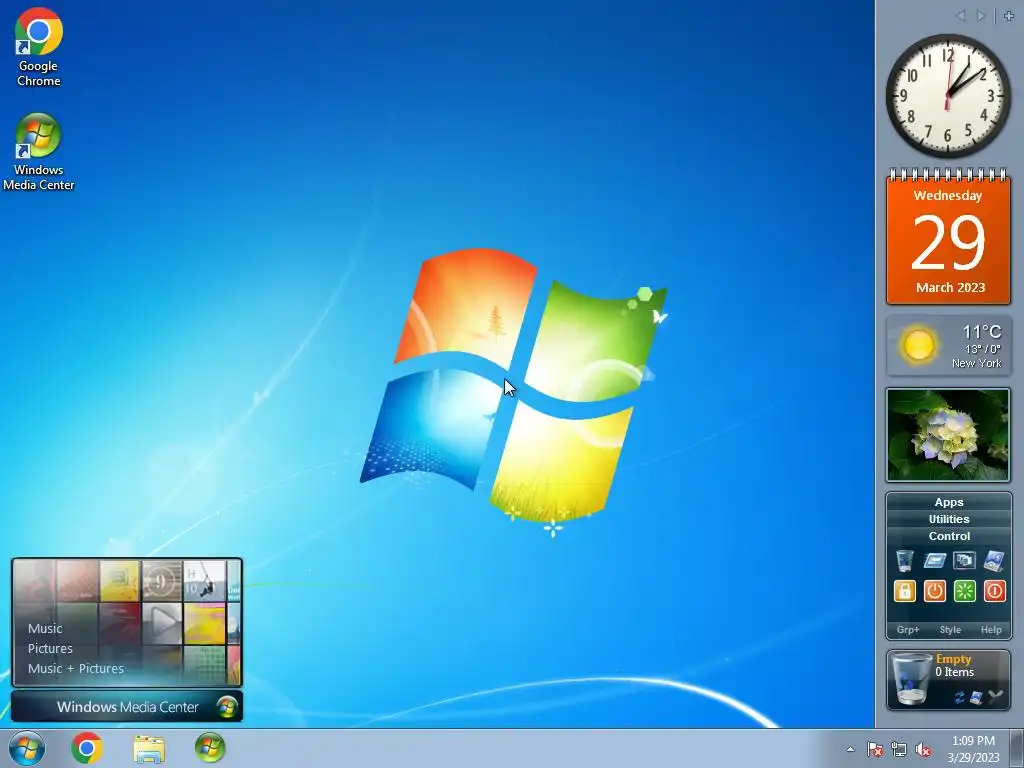Go to next sidebar gadget page
This screenshot has width=1024, height=768.
click(x=980, y=16)
